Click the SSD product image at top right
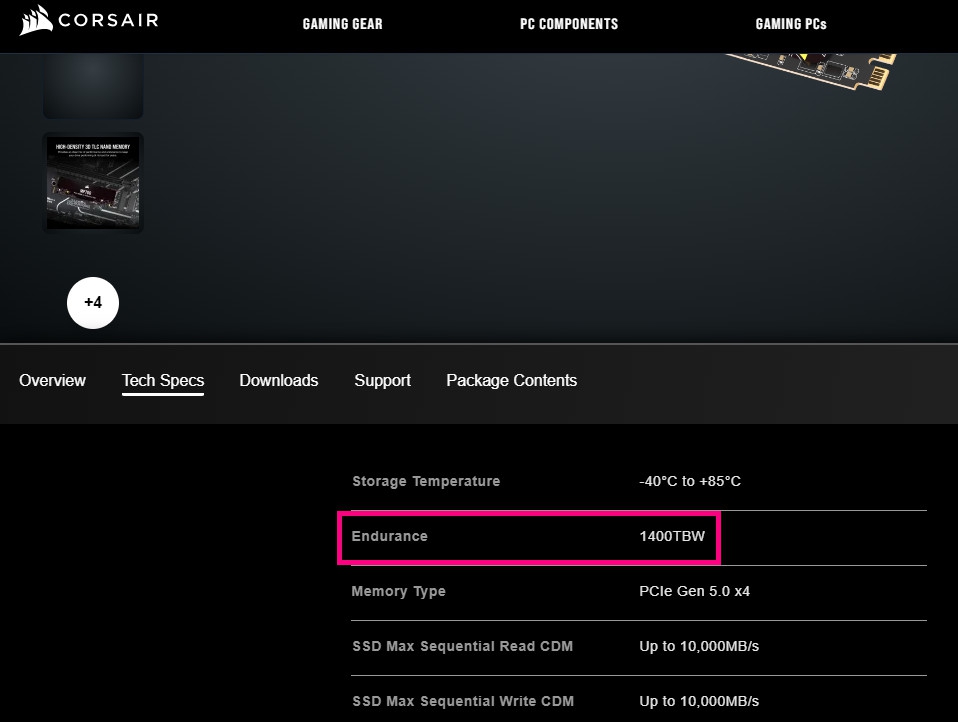 pos(813,72)
